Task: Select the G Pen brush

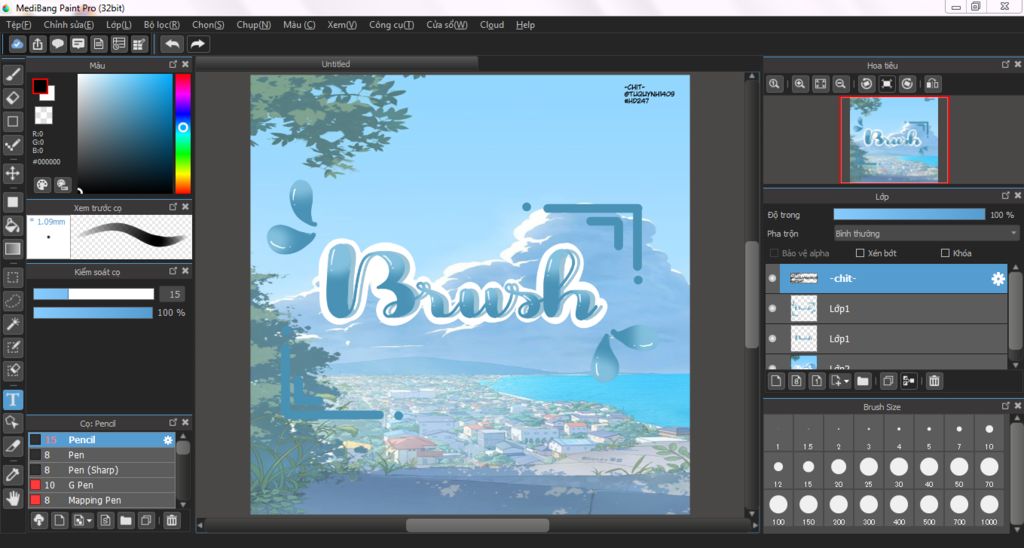Action: [x=102, y=485]
